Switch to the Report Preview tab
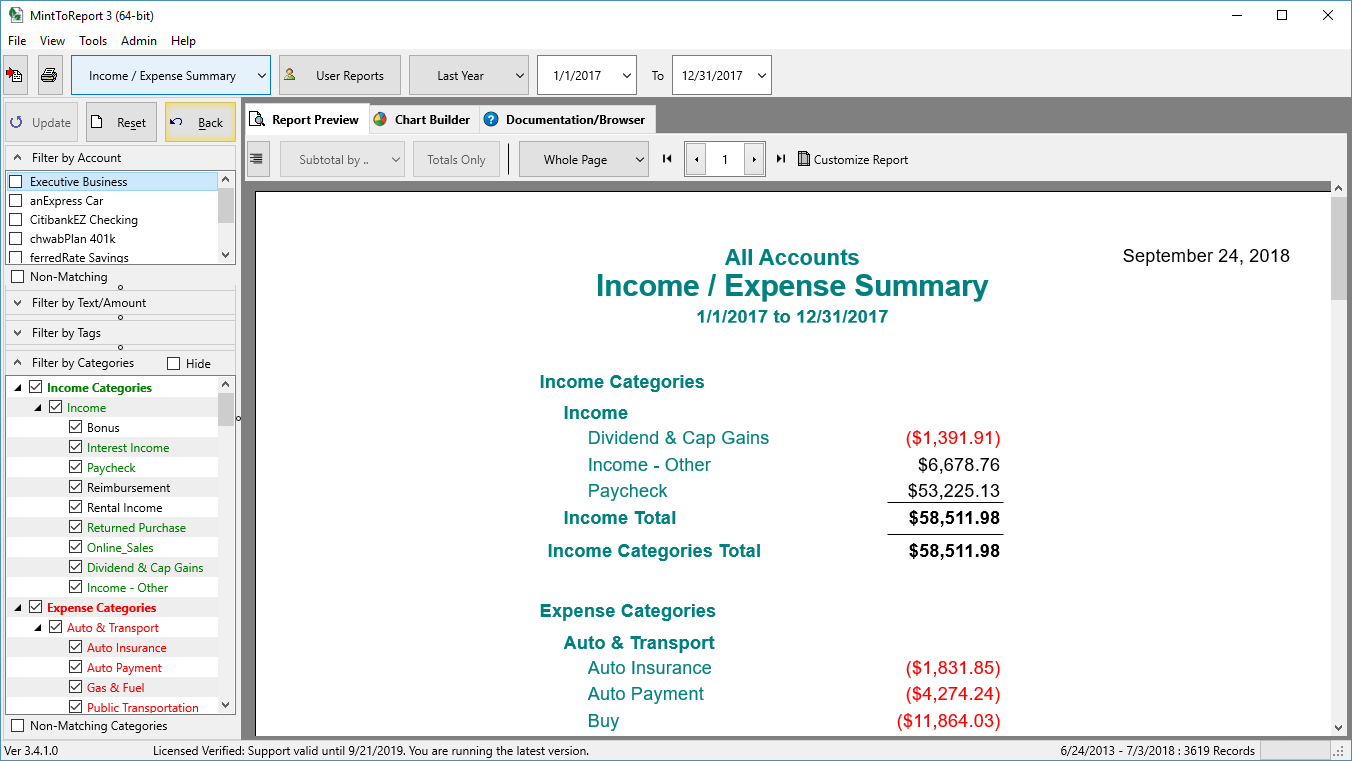 click(x=307, y=119)
